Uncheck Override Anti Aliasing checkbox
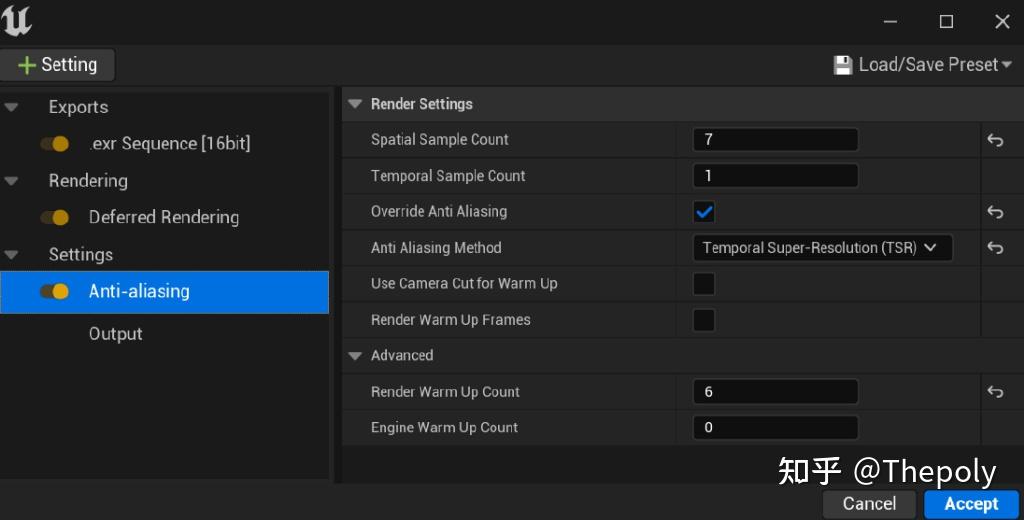 (x=704, y=212)
